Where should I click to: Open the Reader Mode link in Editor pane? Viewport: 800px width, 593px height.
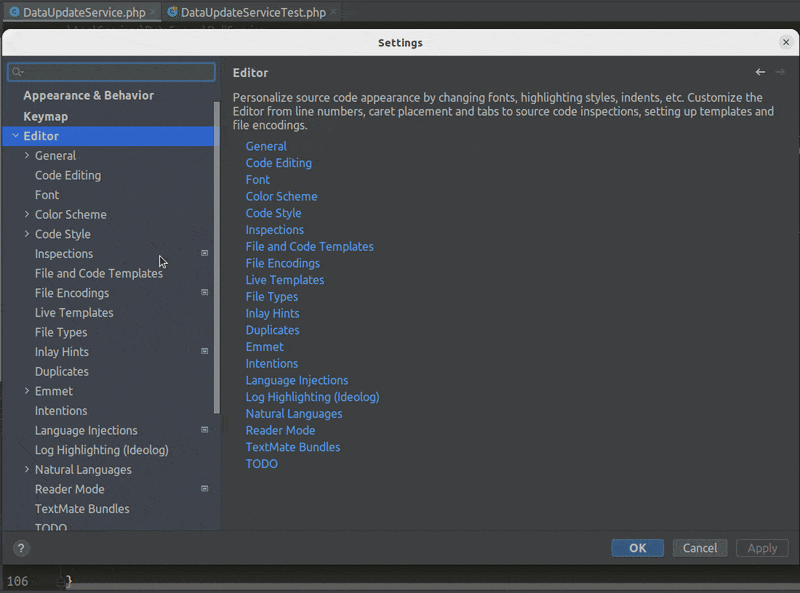tap(280, 430)
